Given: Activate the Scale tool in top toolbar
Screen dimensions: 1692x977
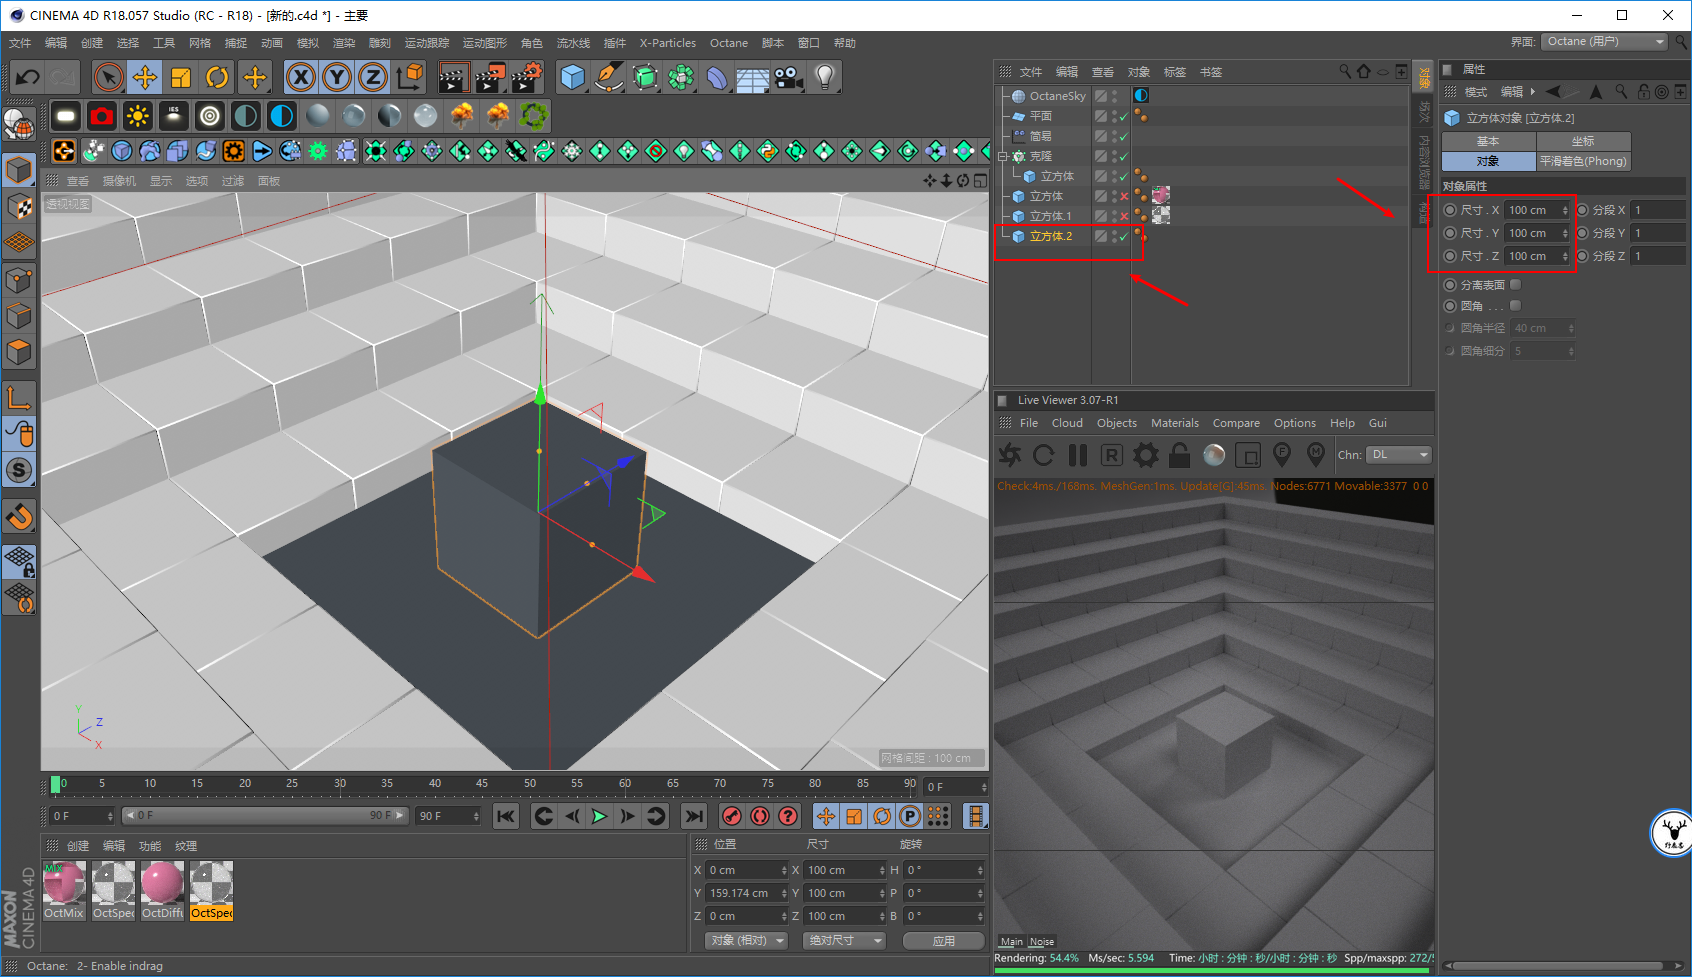Looking at the screenshot, I should pyautogui.click(x=181, y=77).
